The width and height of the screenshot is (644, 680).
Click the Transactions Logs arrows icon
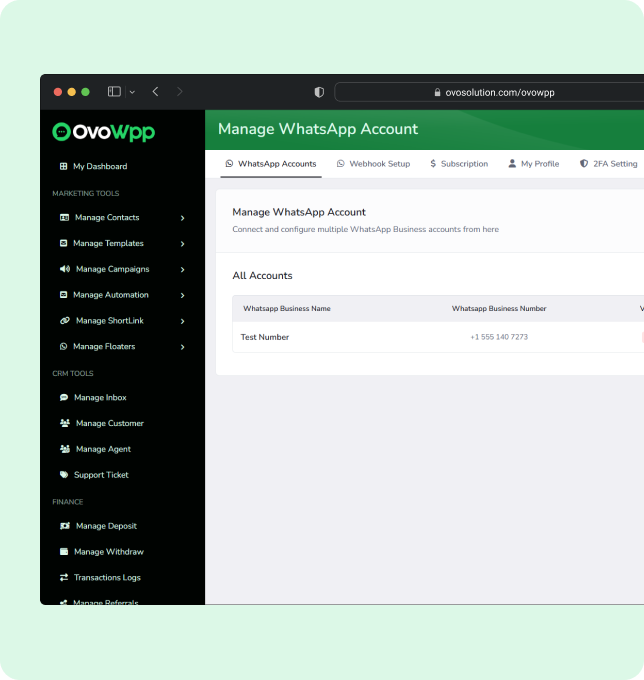pos(64,578)
